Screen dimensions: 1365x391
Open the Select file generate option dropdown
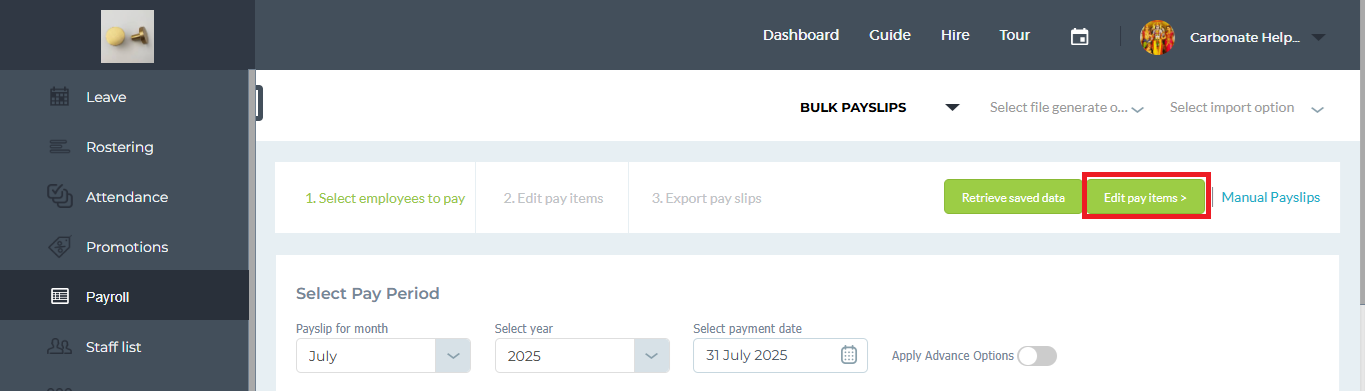click(x=1067, y=108)
